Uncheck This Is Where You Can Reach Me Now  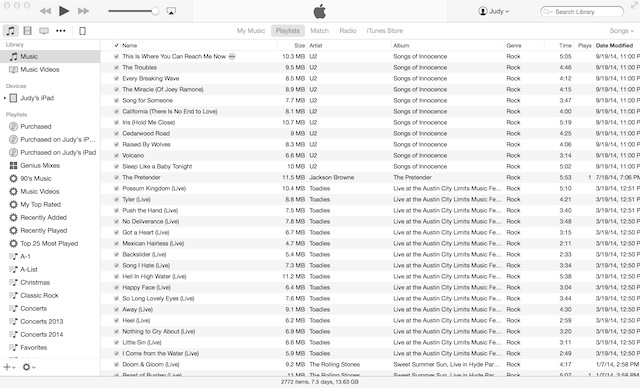coord(116,56)
